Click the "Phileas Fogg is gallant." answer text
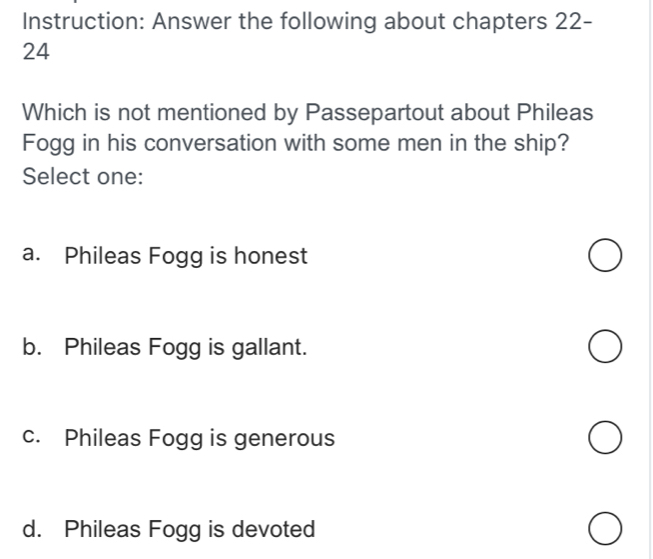This screenshot has width=653, height=559. coord(185,348)
